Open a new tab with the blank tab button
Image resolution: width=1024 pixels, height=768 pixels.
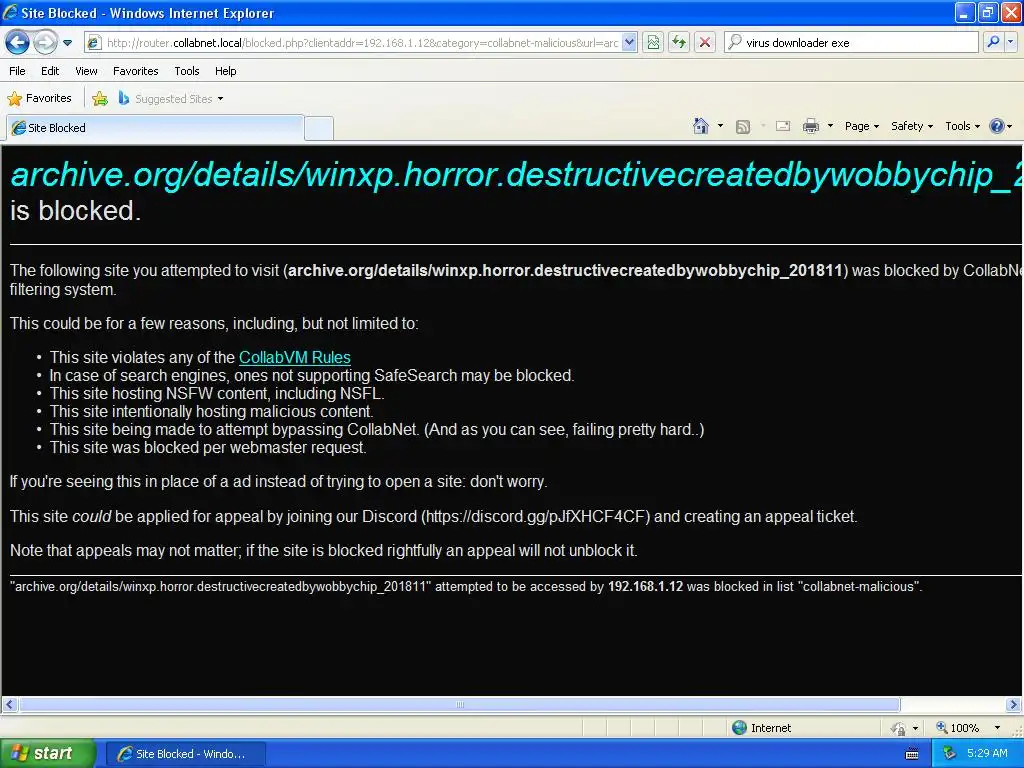tap(319, 129)
